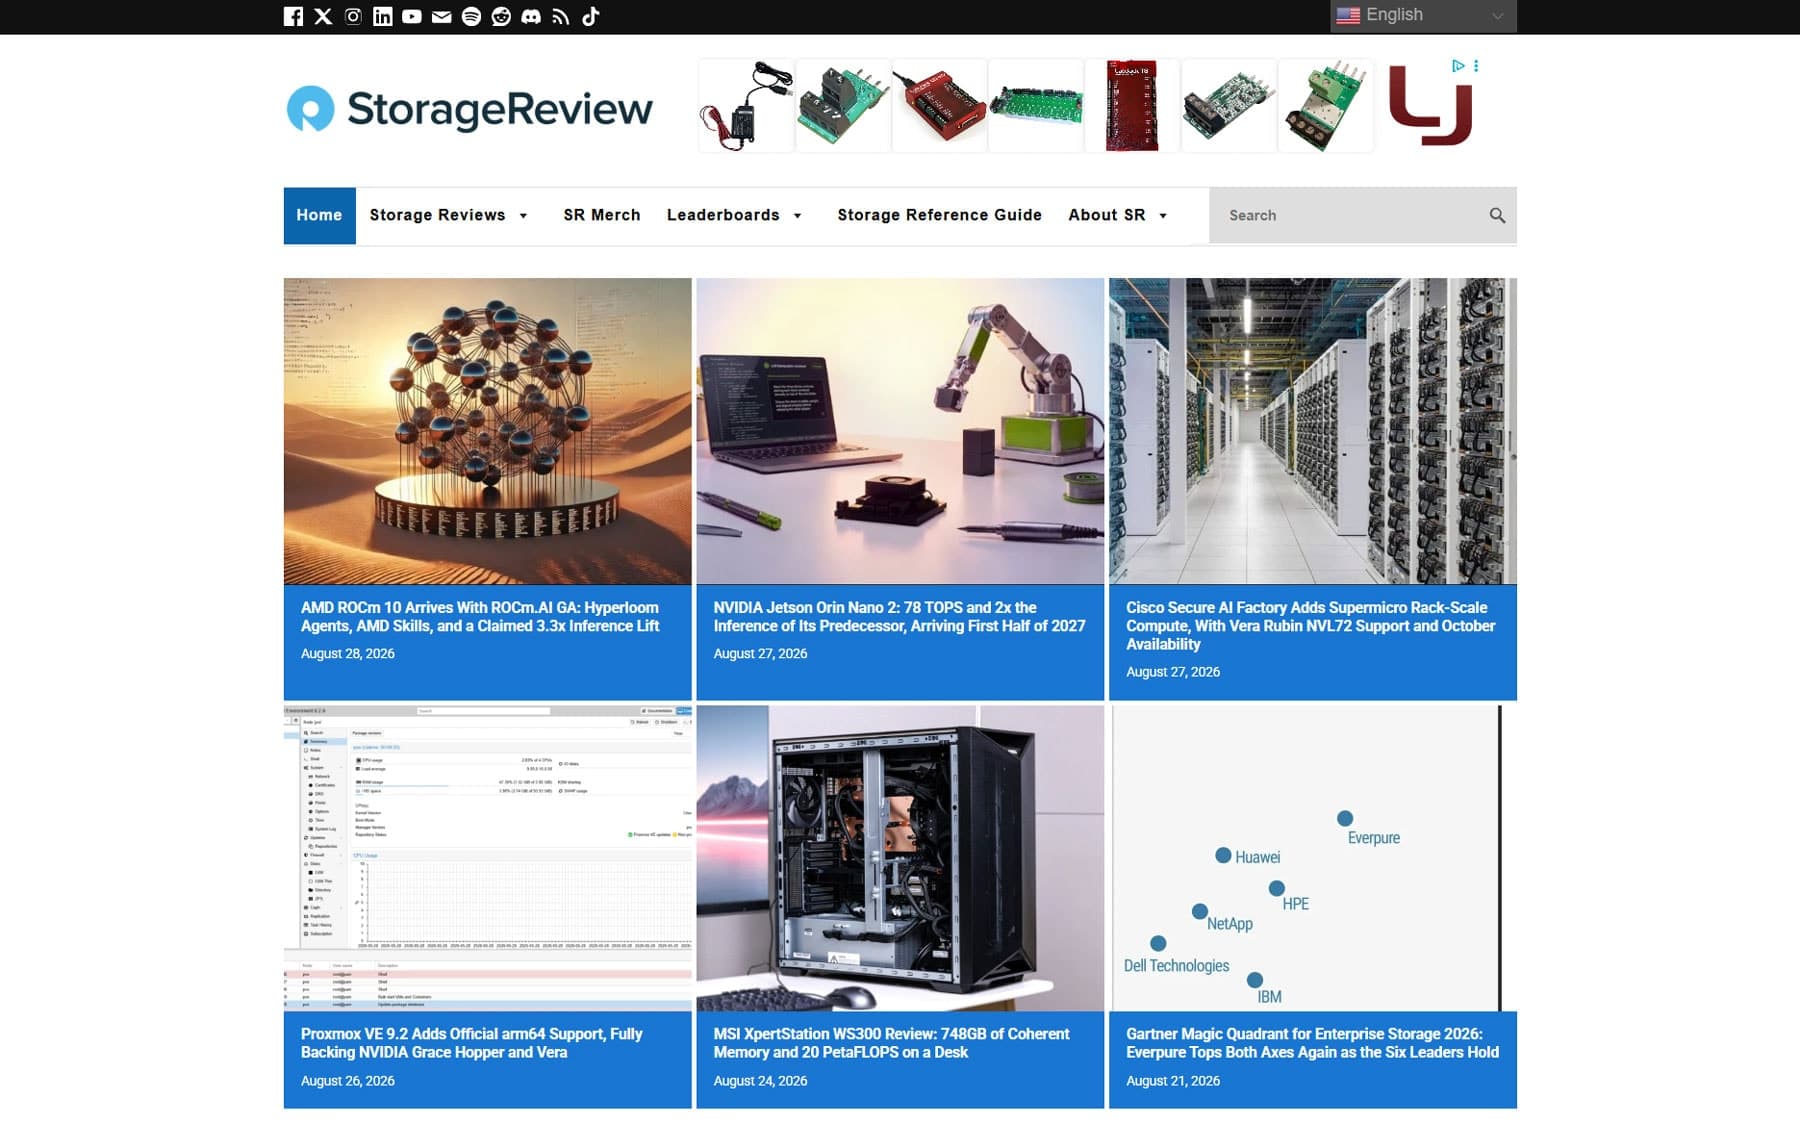Click the dark red LJ ad logo
Viewport: 1800px width, 1124px height.
[x=1431, y=105]
